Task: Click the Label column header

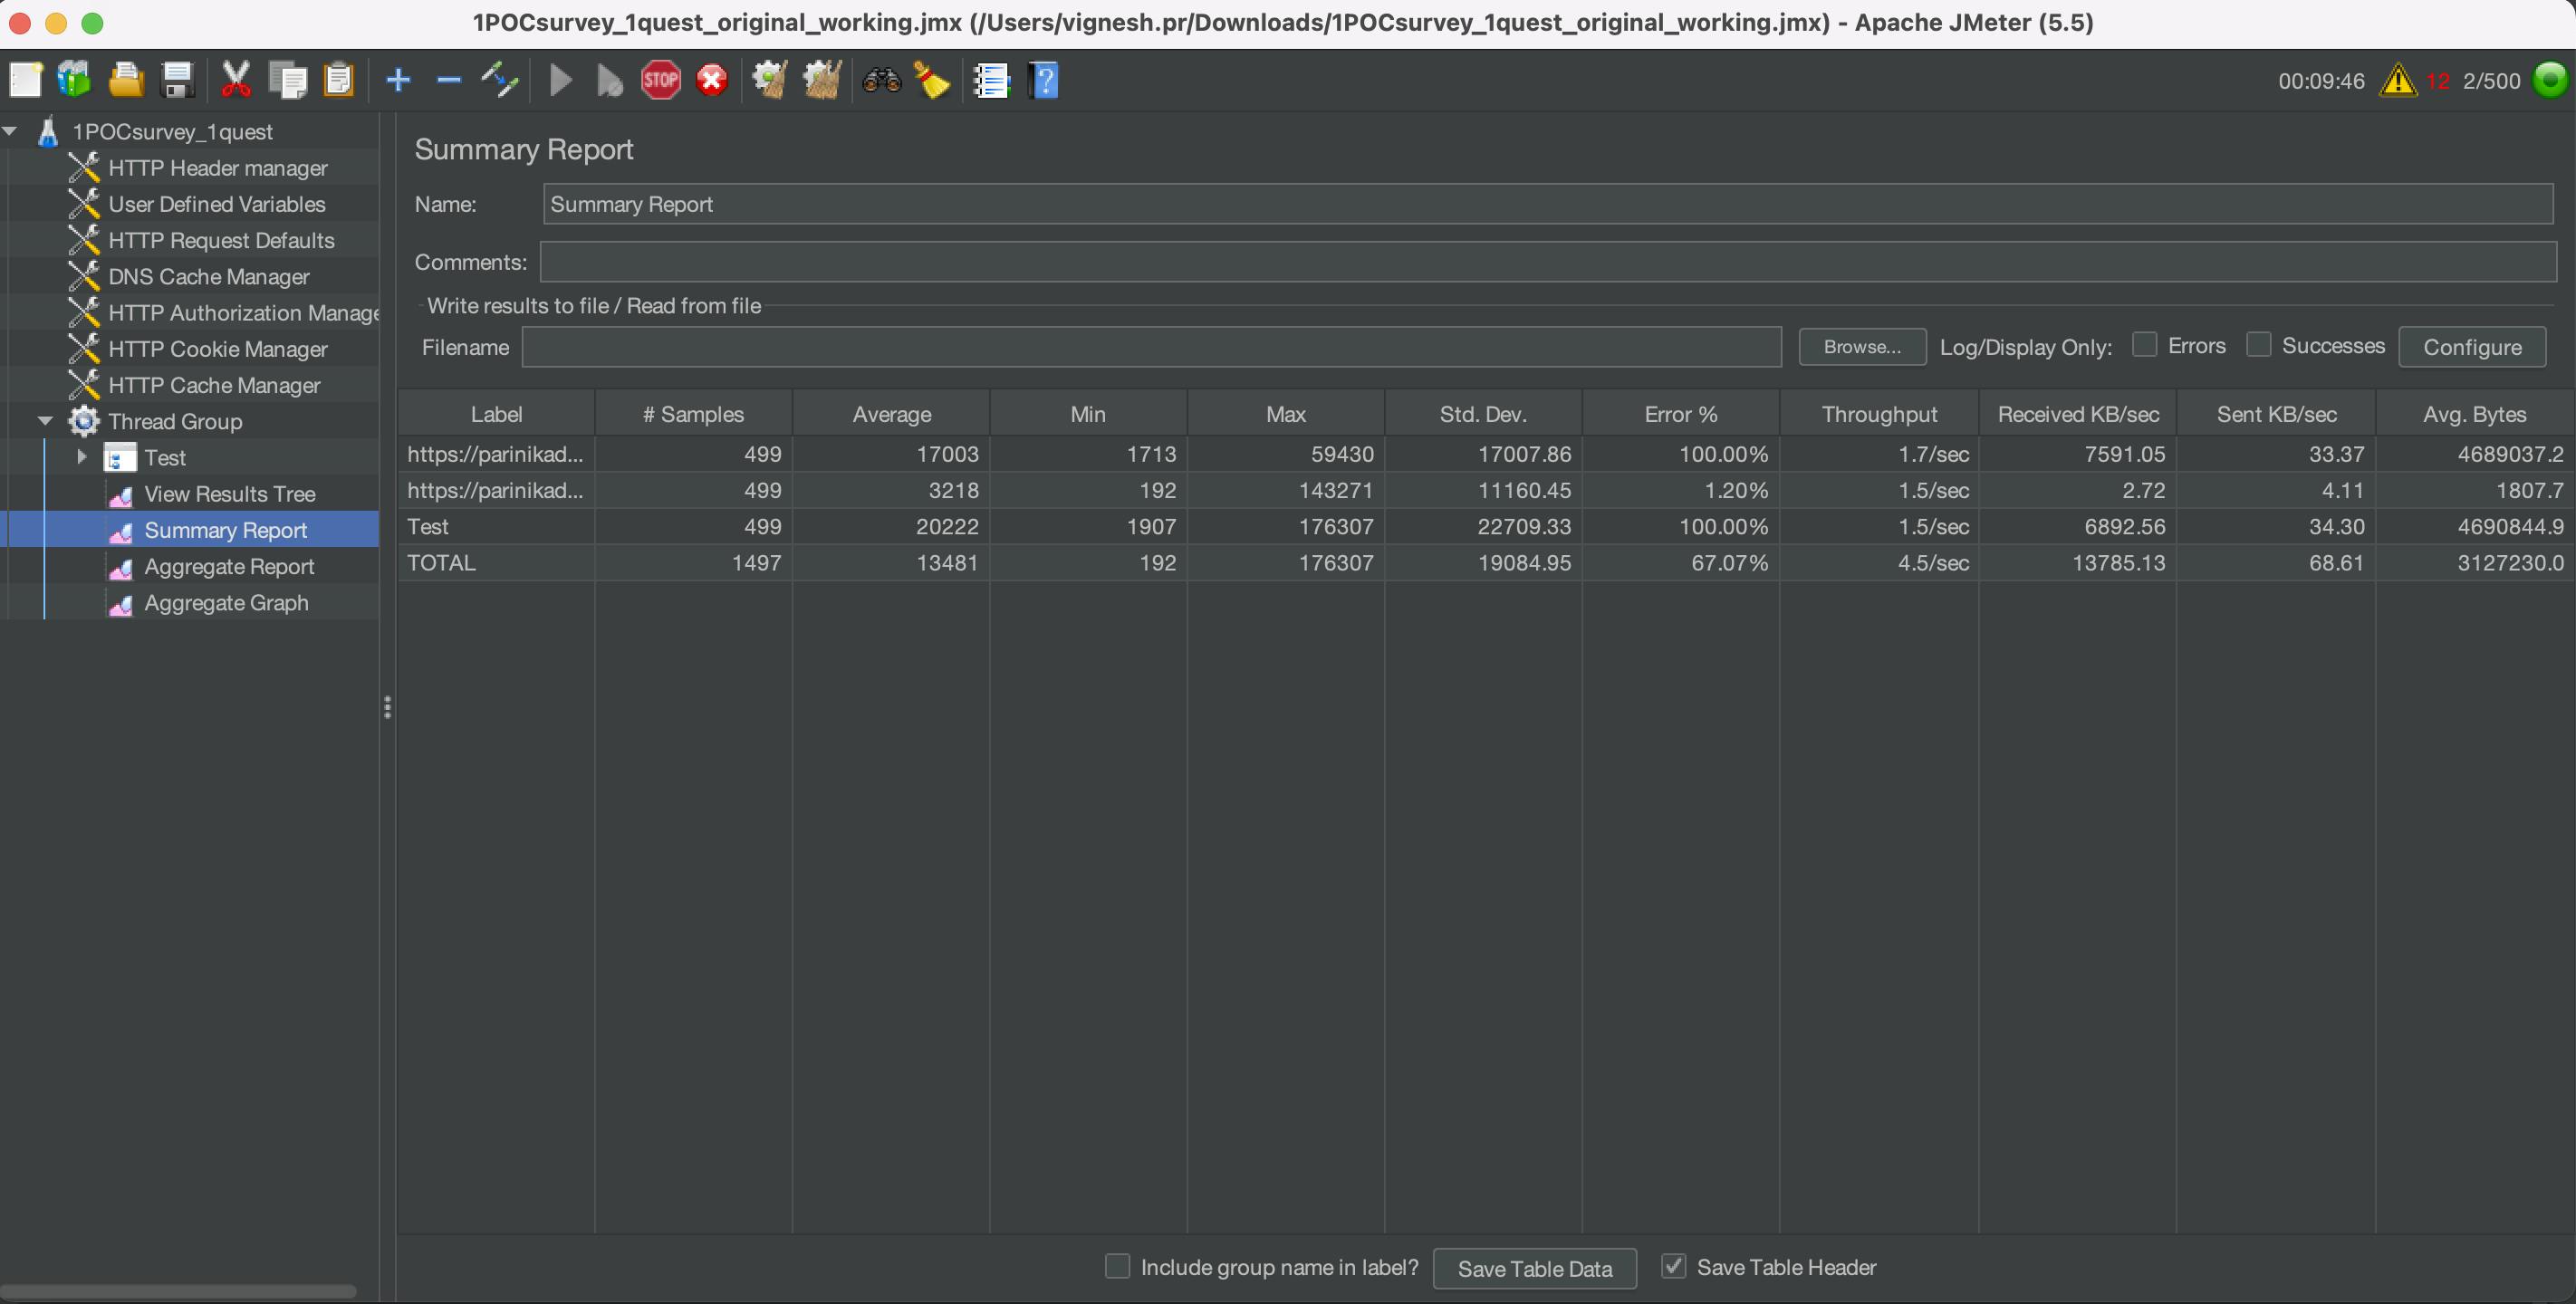Action: point(496,414)
